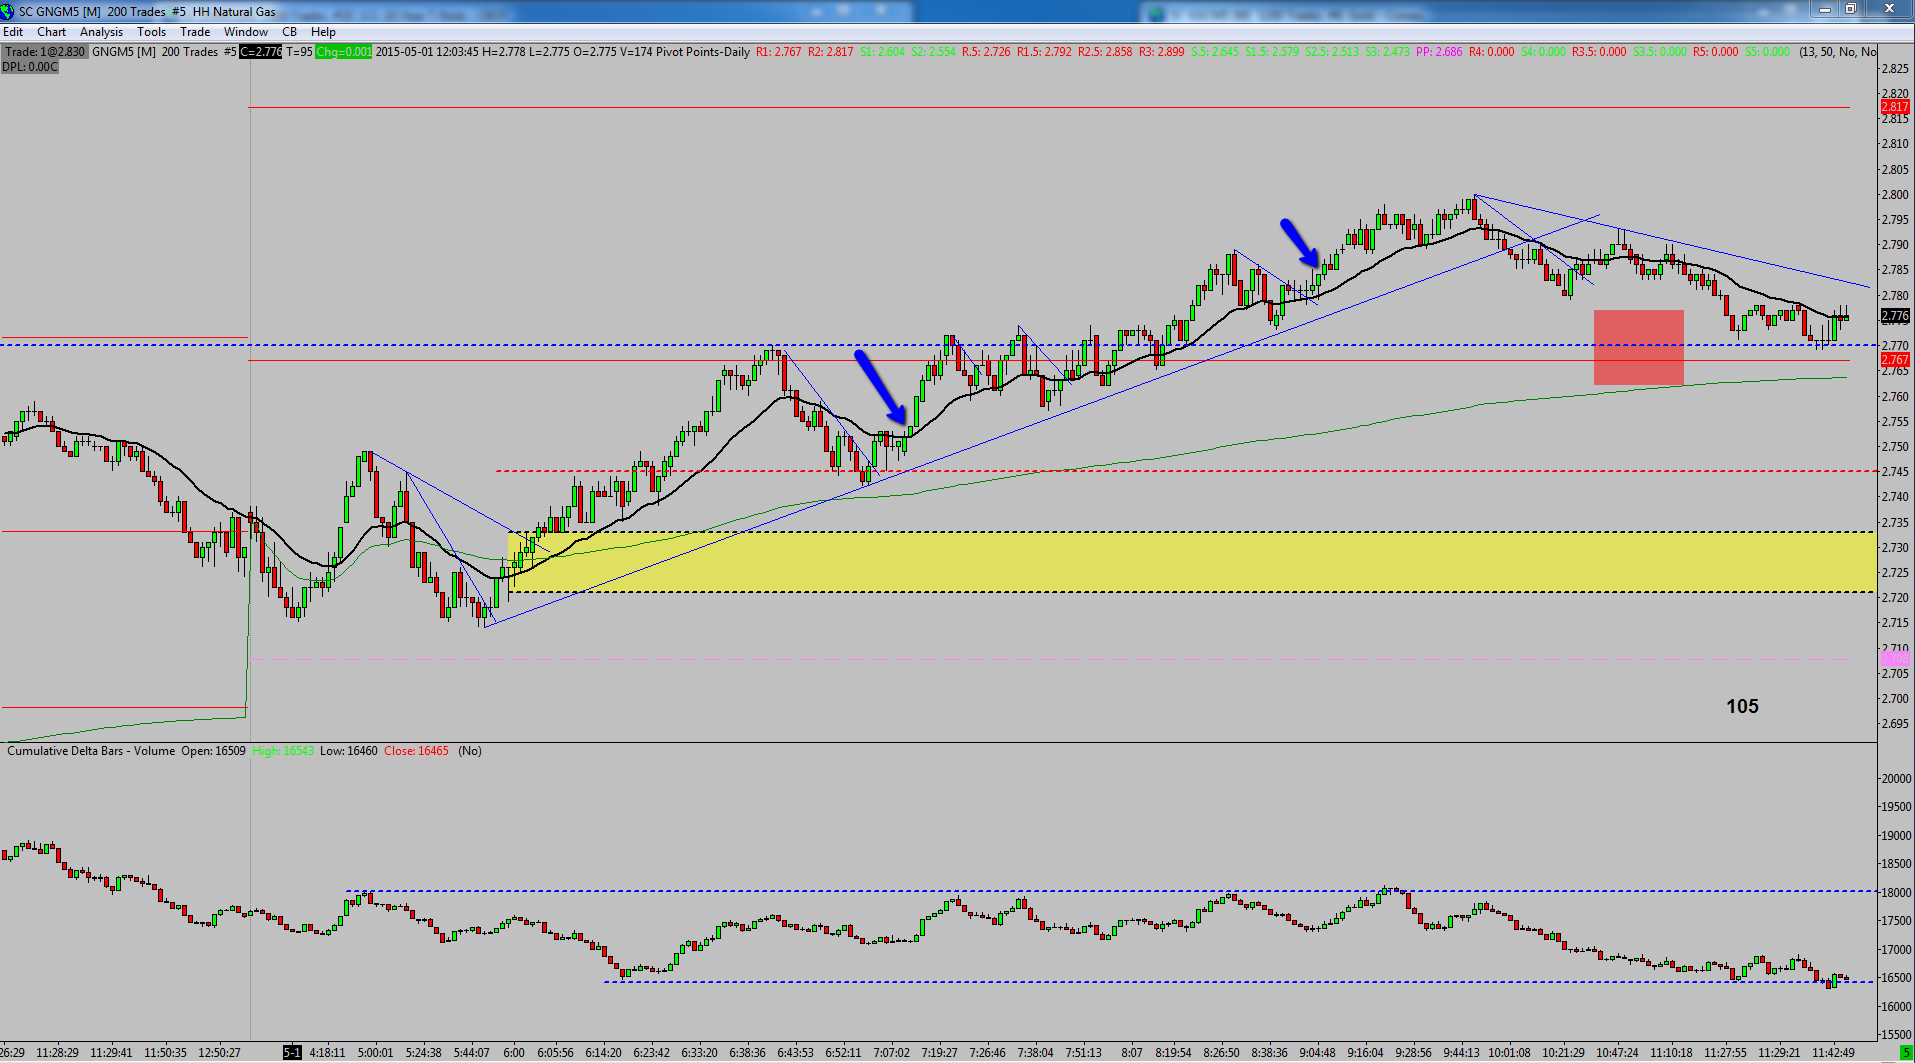Click the S2: 2.554 pivot value
Image resolution: width=1915 pixels, height=1063 pixels.
pos(933,52)
